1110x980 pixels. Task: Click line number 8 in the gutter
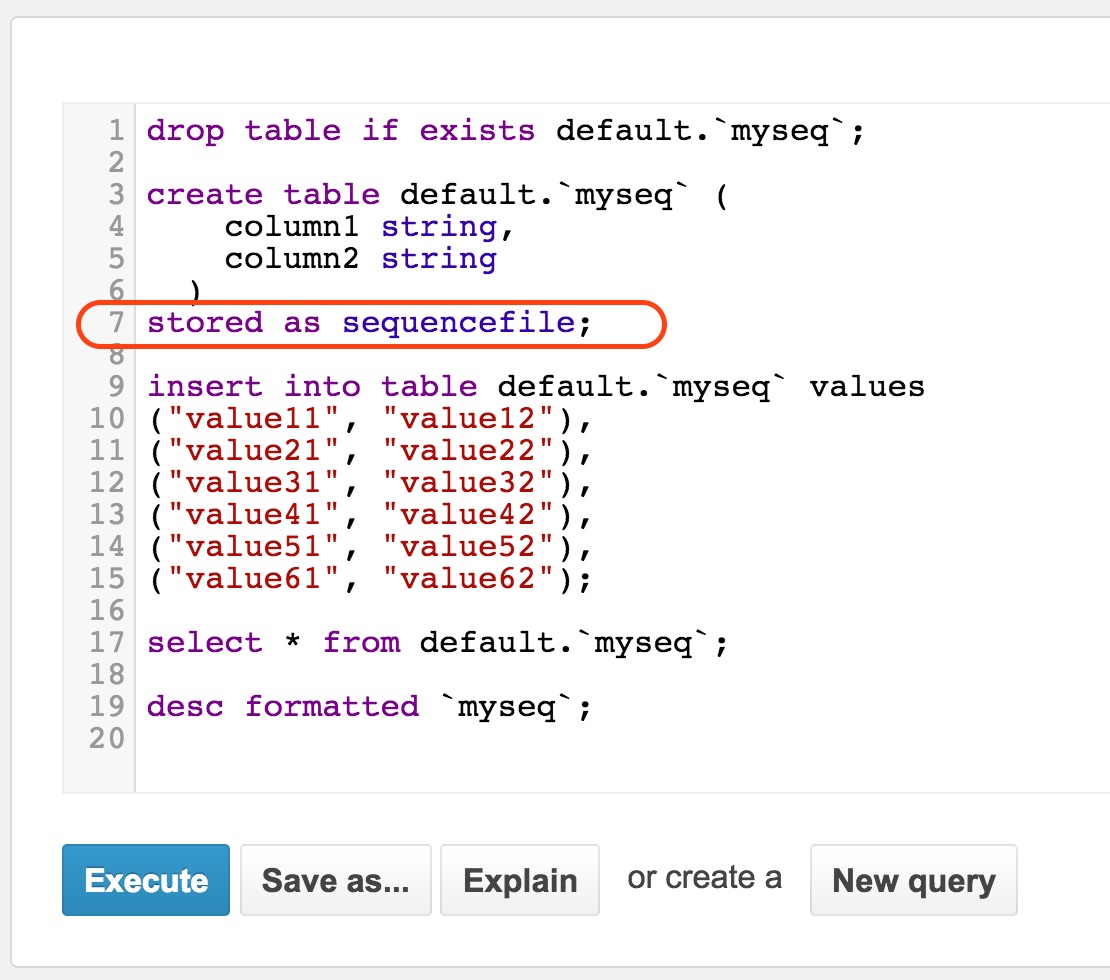click(116, 355)
